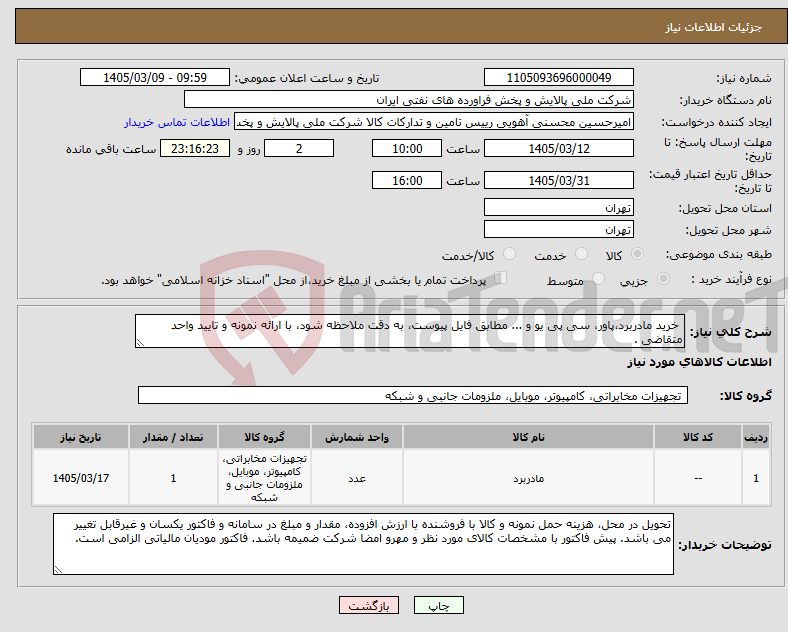Viewport: 788px width, 632px height.
Task: Select the خدمت radio button
Action: tap(581, 254)
